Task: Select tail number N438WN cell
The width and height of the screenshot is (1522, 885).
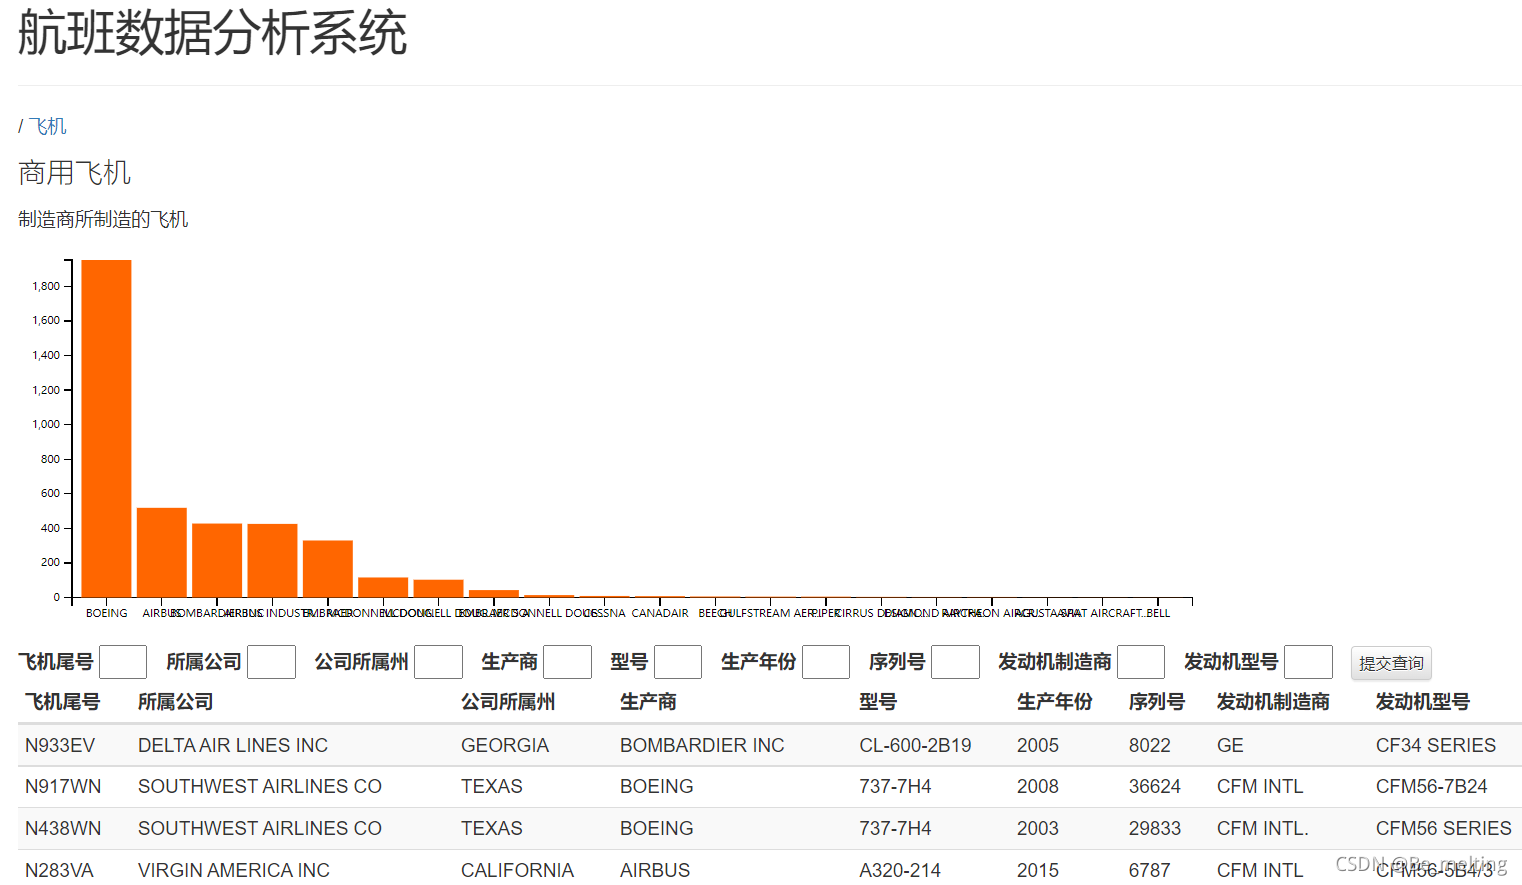Action: [x=63, y=829]
